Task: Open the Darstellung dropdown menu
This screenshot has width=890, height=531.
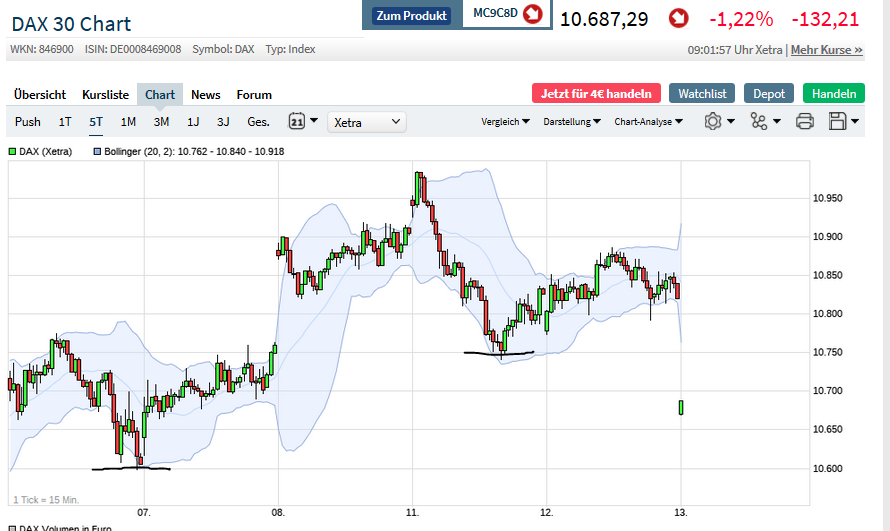Action: pyautogui.click(x=571, y=122)
